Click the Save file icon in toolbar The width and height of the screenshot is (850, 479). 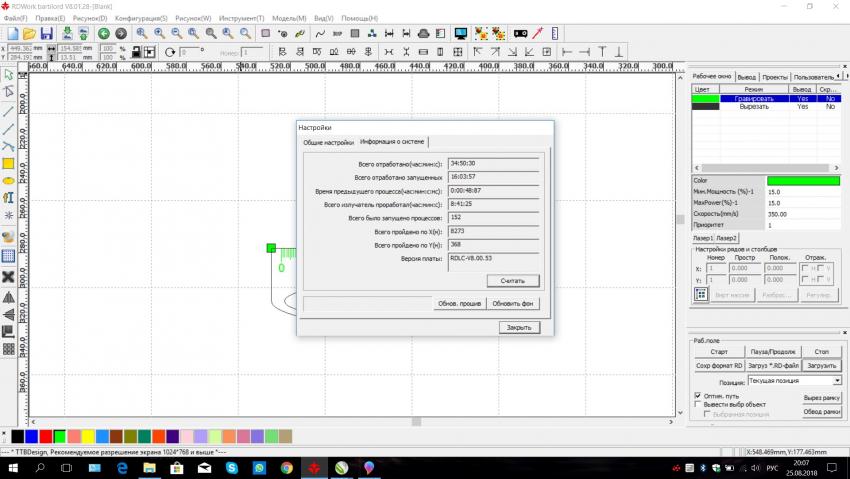point(47,34)
